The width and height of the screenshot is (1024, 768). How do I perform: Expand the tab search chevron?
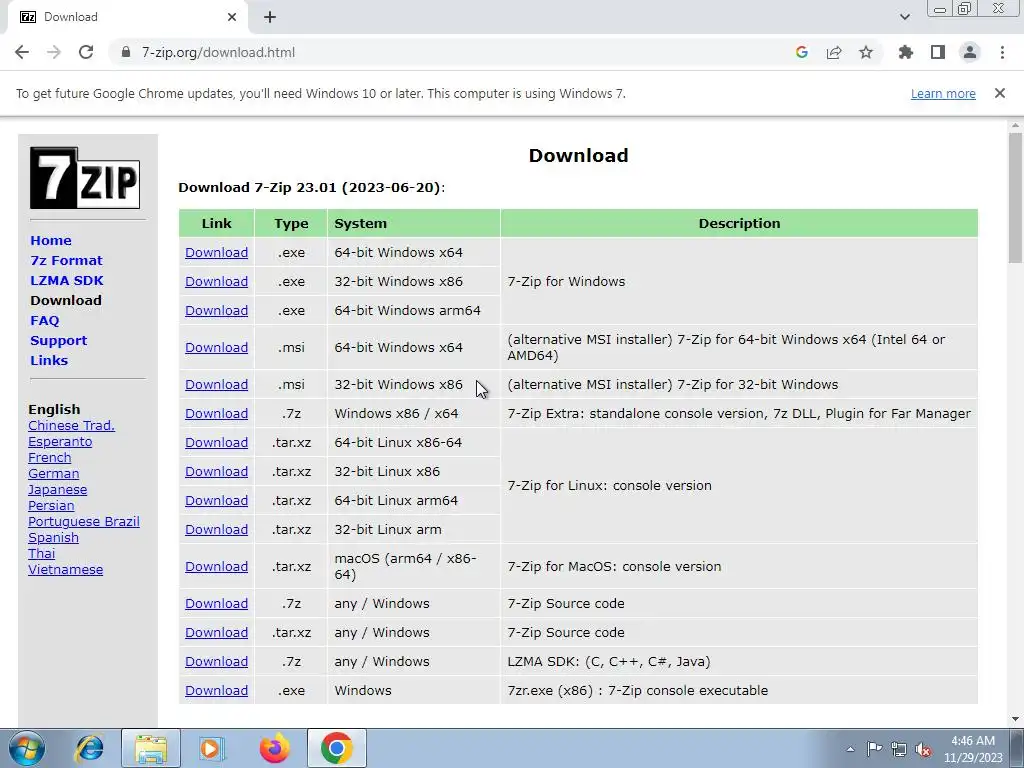click(904, 17)
